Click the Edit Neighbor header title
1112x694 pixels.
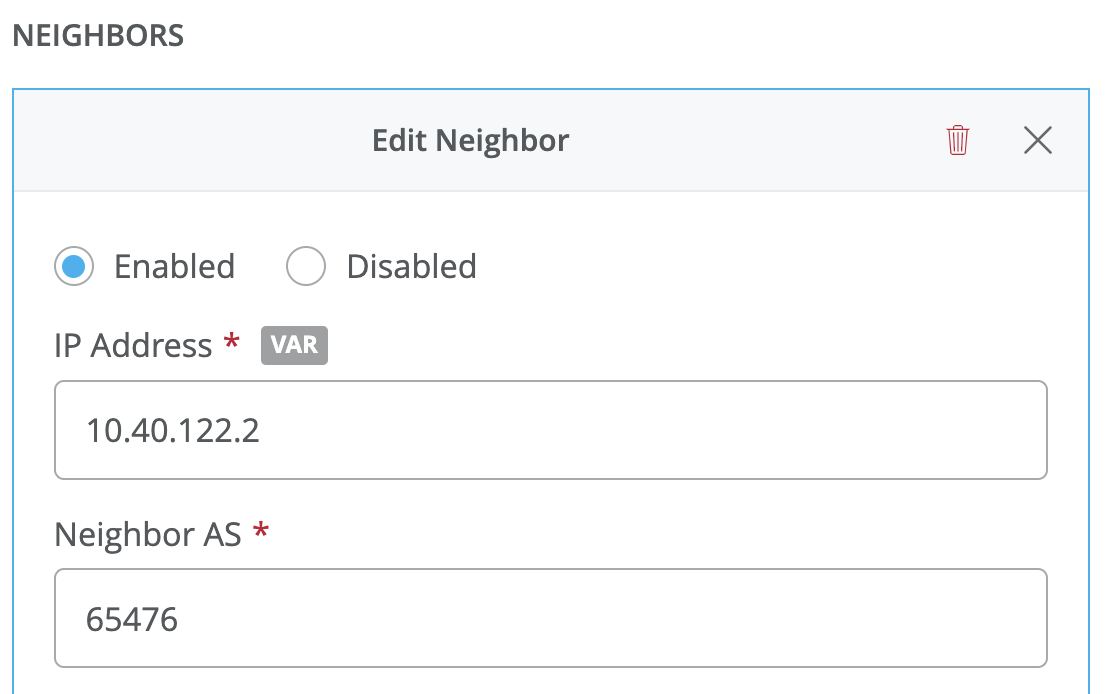(470, 141)
